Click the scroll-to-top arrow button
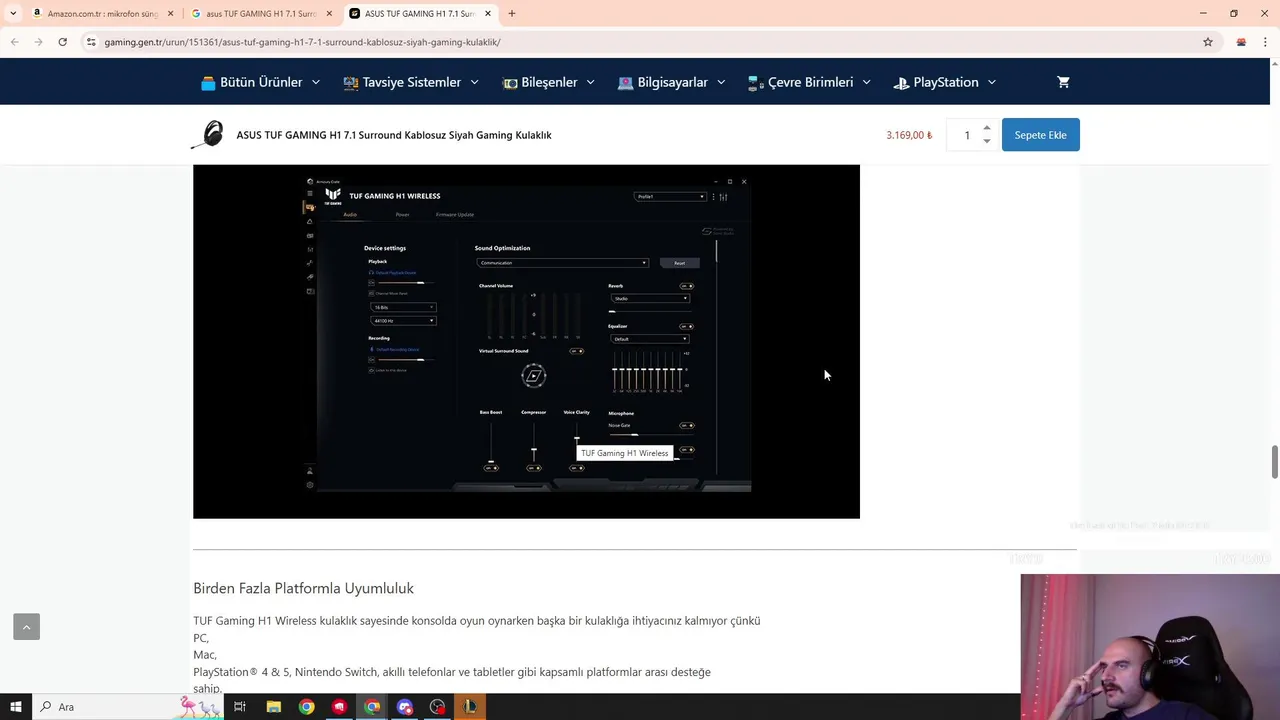Image resolution: width=1280 pixels, height=720 pixels. [26, 627]
